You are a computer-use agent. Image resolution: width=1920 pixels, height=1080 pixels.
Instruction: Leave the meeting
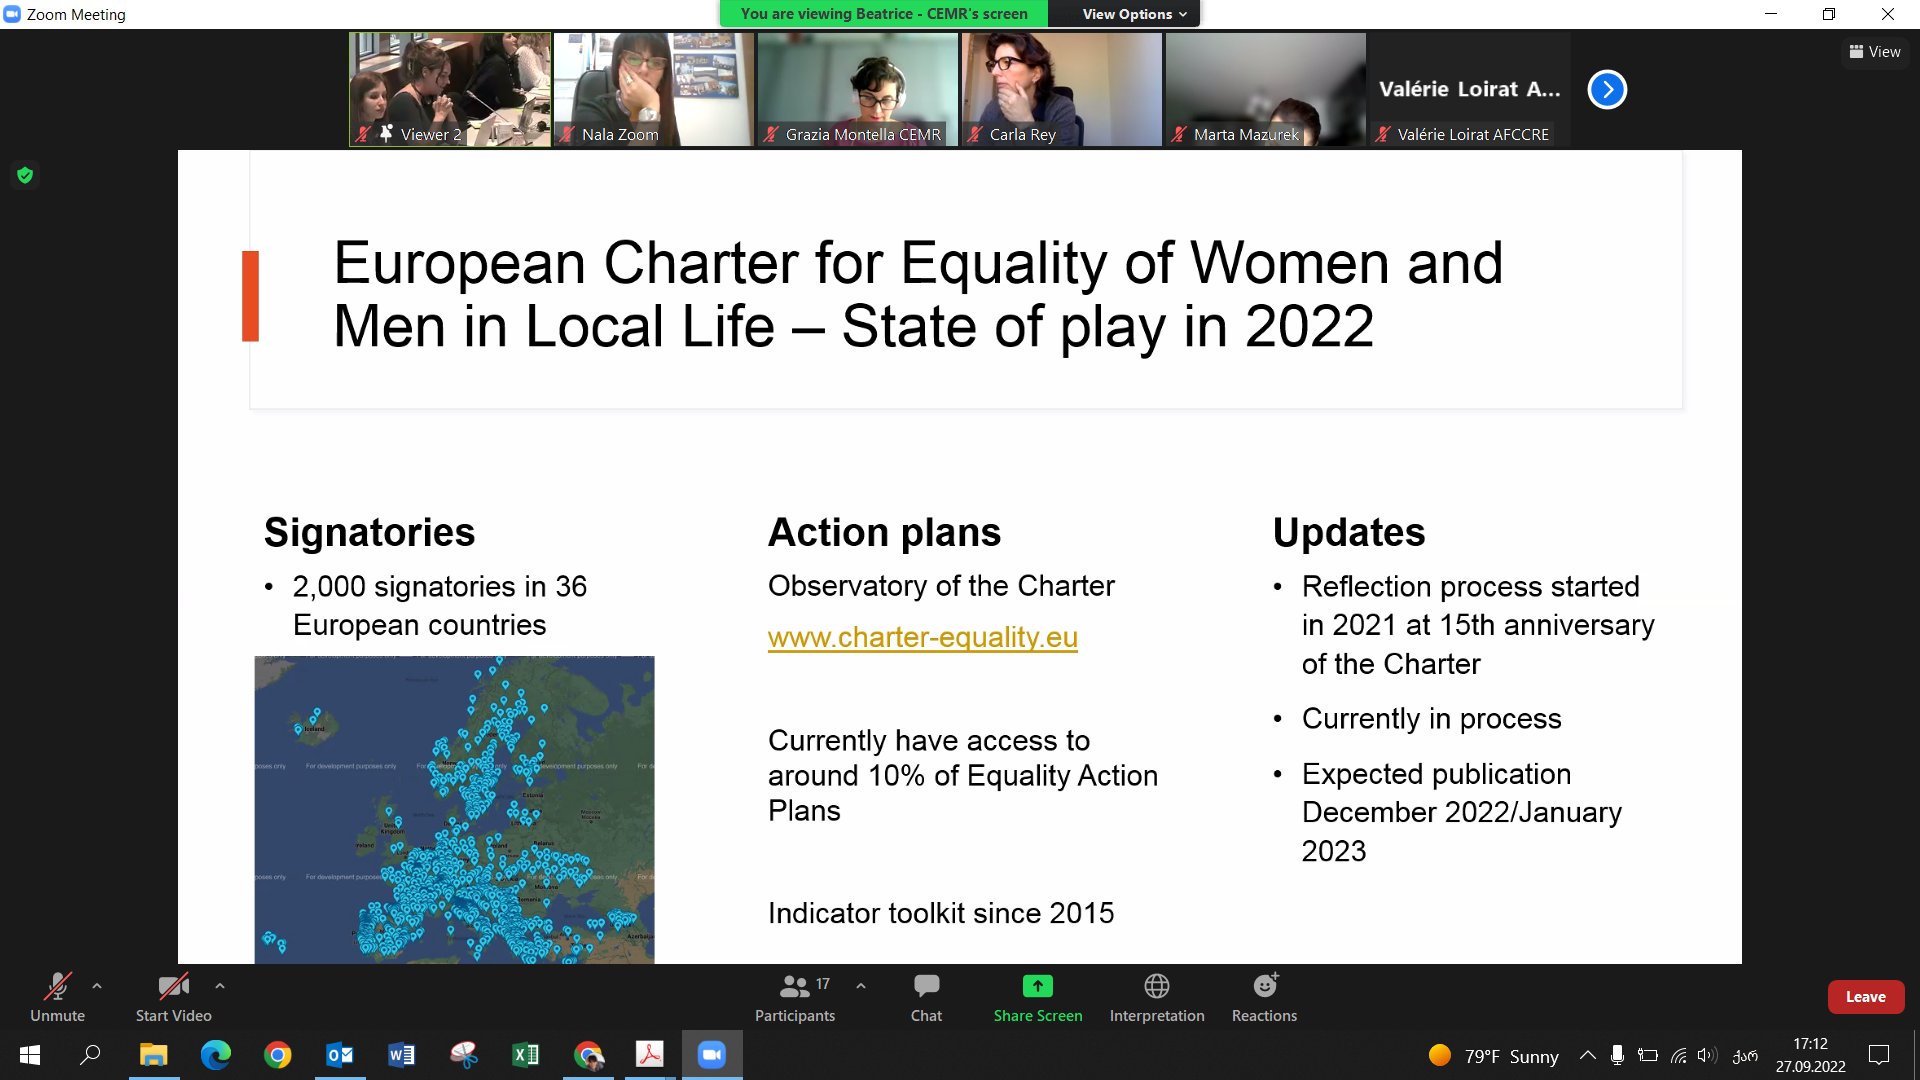pos(1865,997)
